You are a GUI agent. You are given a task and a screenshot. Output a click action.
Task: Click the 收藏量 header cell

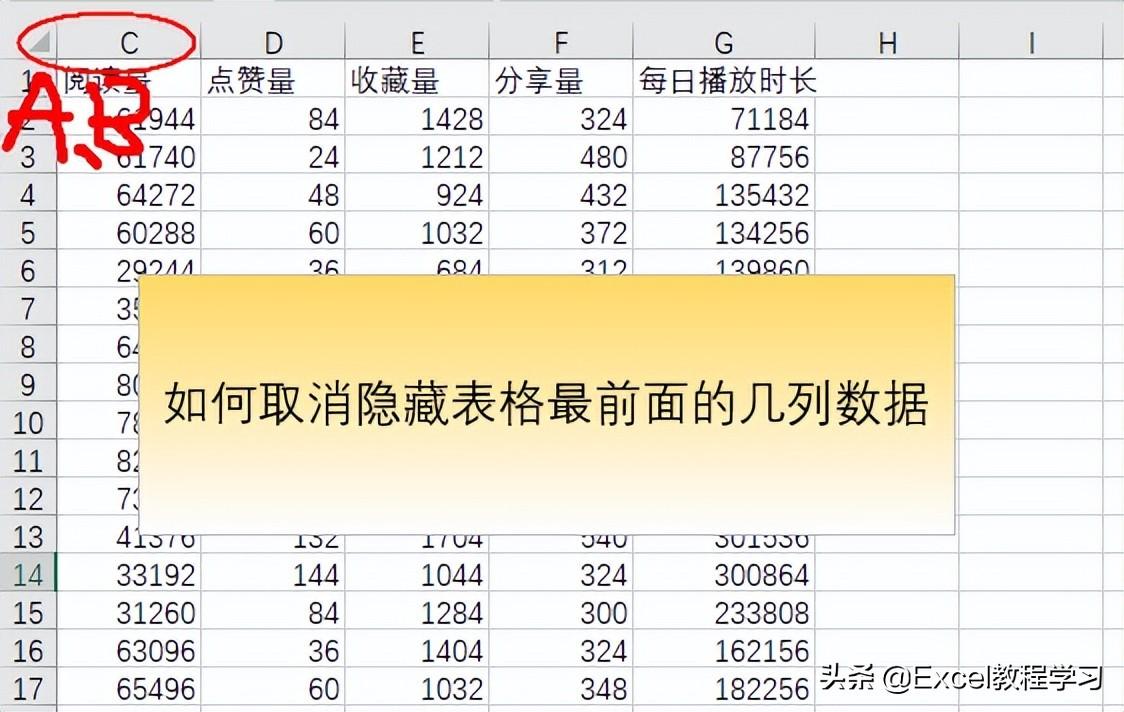[417, 80]
